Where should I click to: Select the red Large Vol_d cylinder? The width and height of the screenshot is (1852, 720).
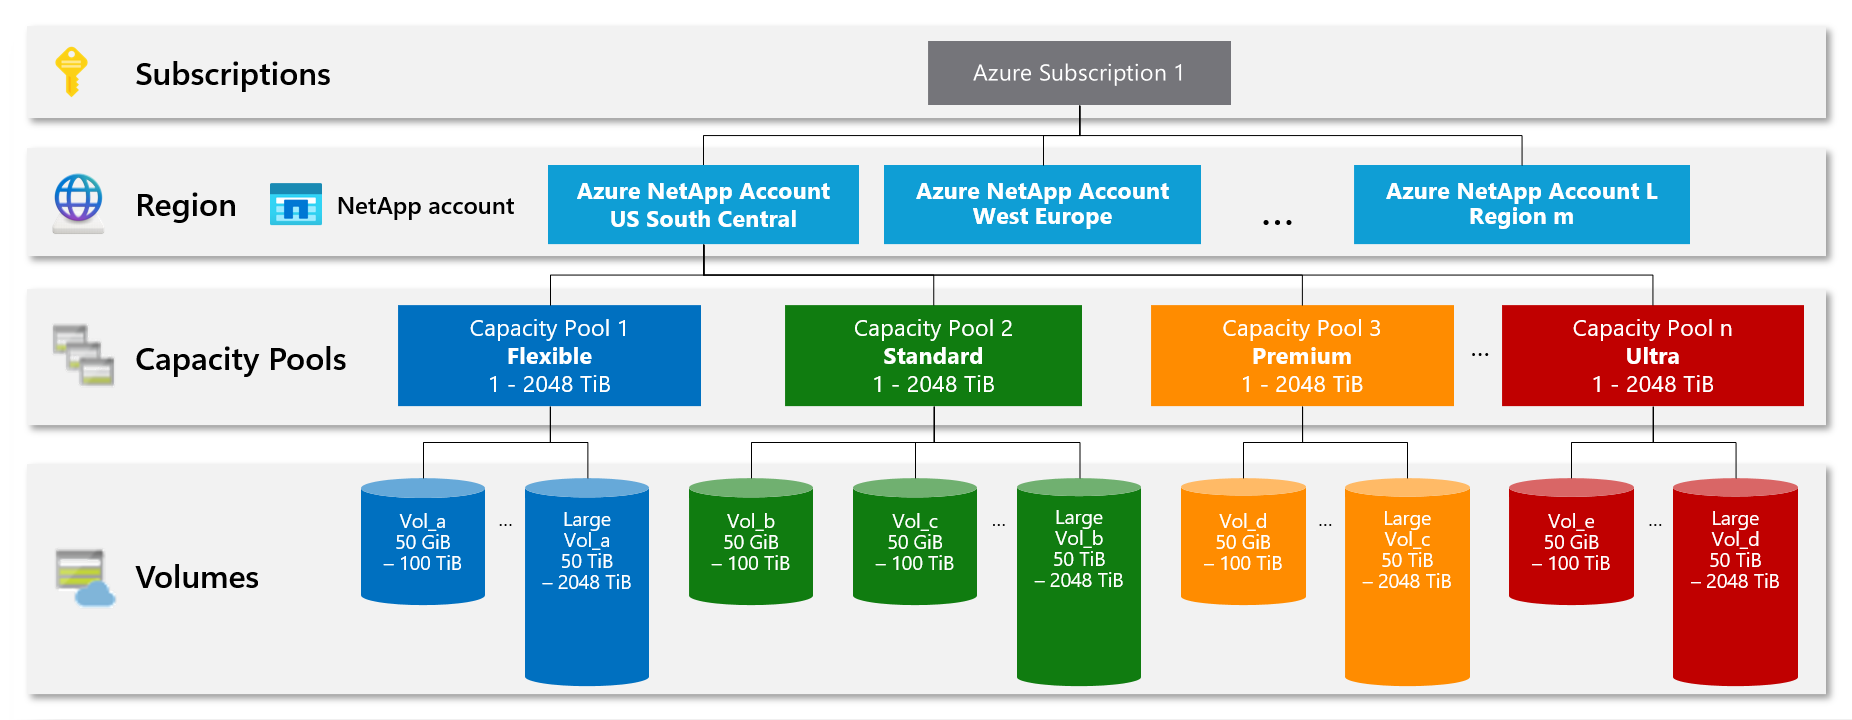pyautogui.click(x=1735, y=582)
